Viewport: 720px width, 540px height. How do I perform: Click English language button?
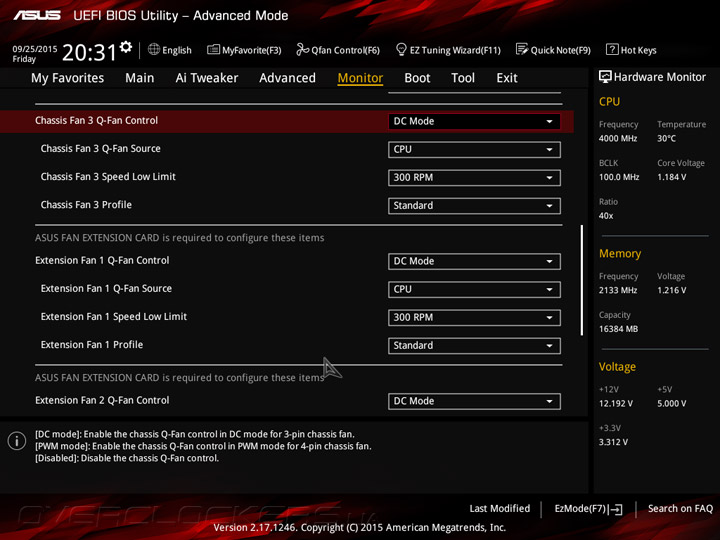170,50
